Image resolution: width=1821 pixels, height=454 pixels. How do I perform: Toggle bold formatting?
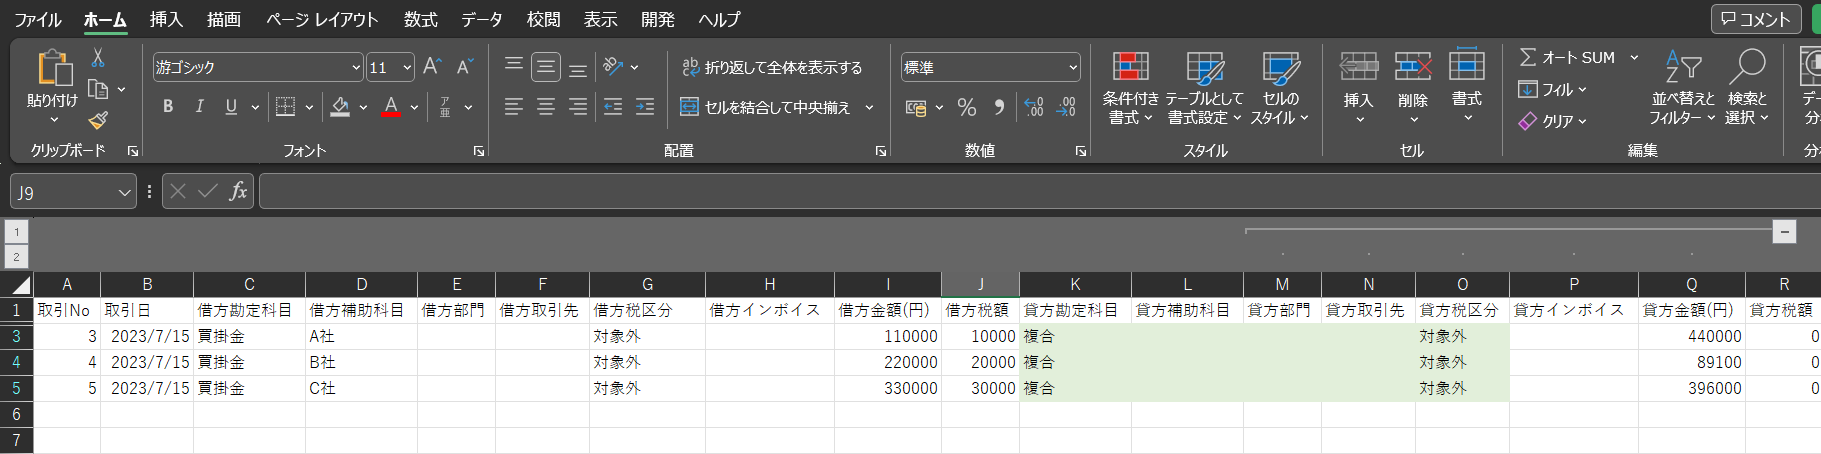pyautogui.click(x=168, y=107)
